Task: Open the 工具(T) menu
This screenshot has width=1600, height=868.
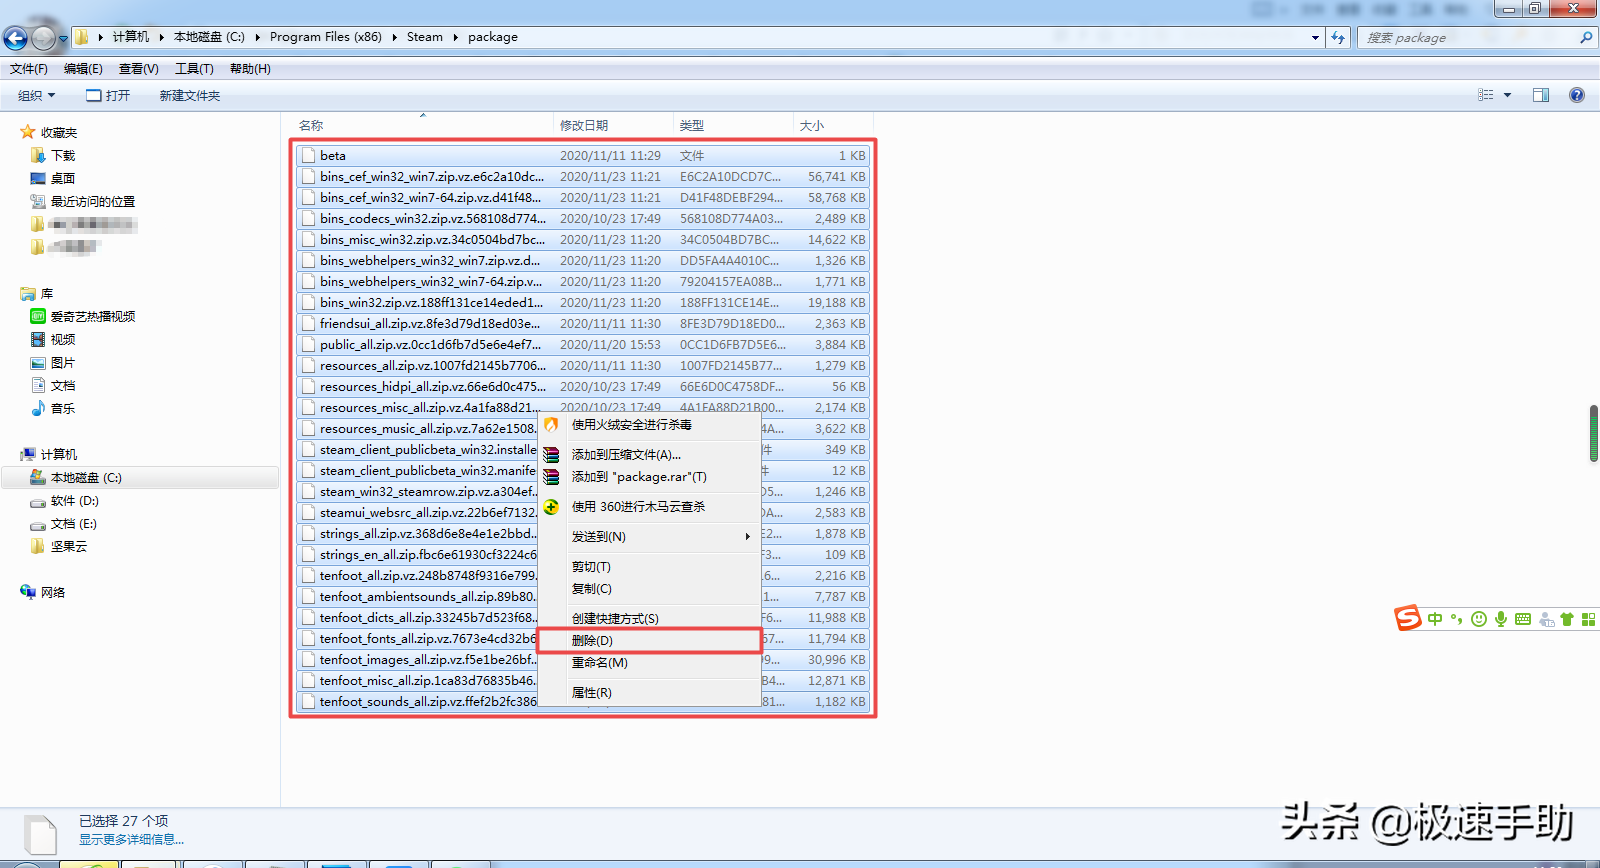Action: 194,69
